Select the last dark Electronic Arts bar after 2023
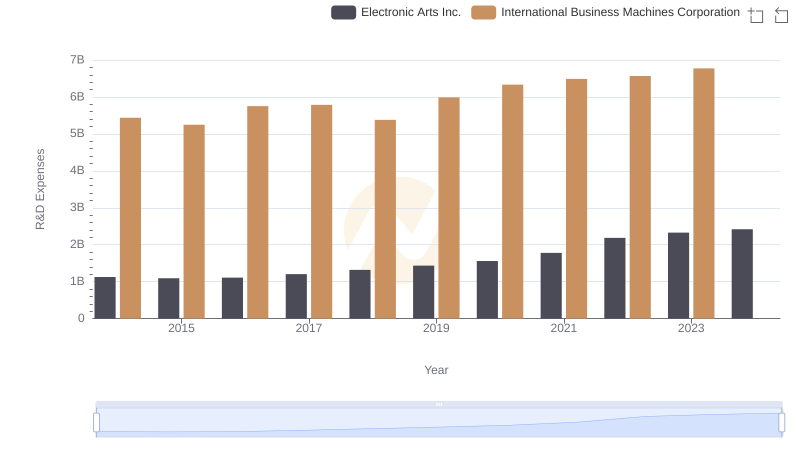The height and width of the screenshot is (461, 800). click(742, 274)
